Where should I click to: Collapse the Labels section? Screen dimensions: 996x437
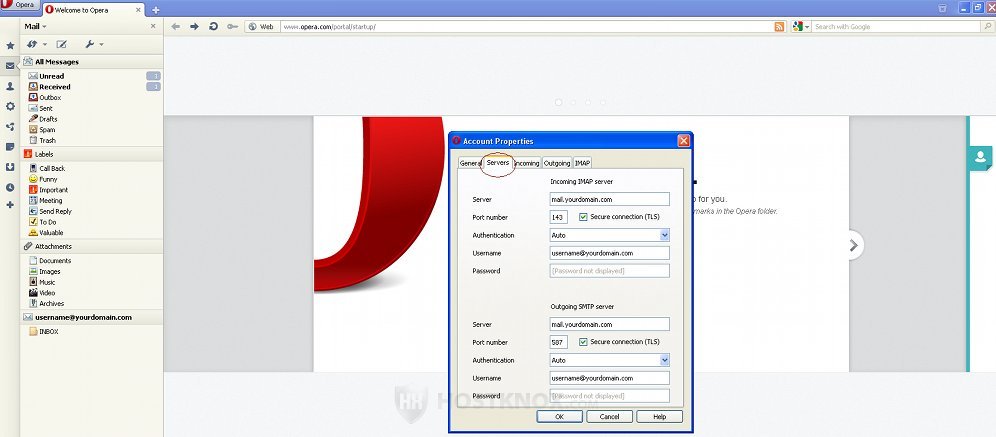91,154
